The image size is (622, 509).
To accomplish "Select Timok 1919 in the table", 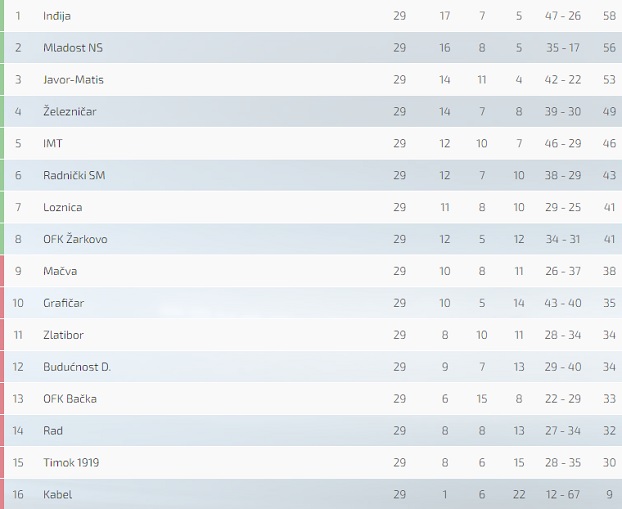I will coord(71,463).
